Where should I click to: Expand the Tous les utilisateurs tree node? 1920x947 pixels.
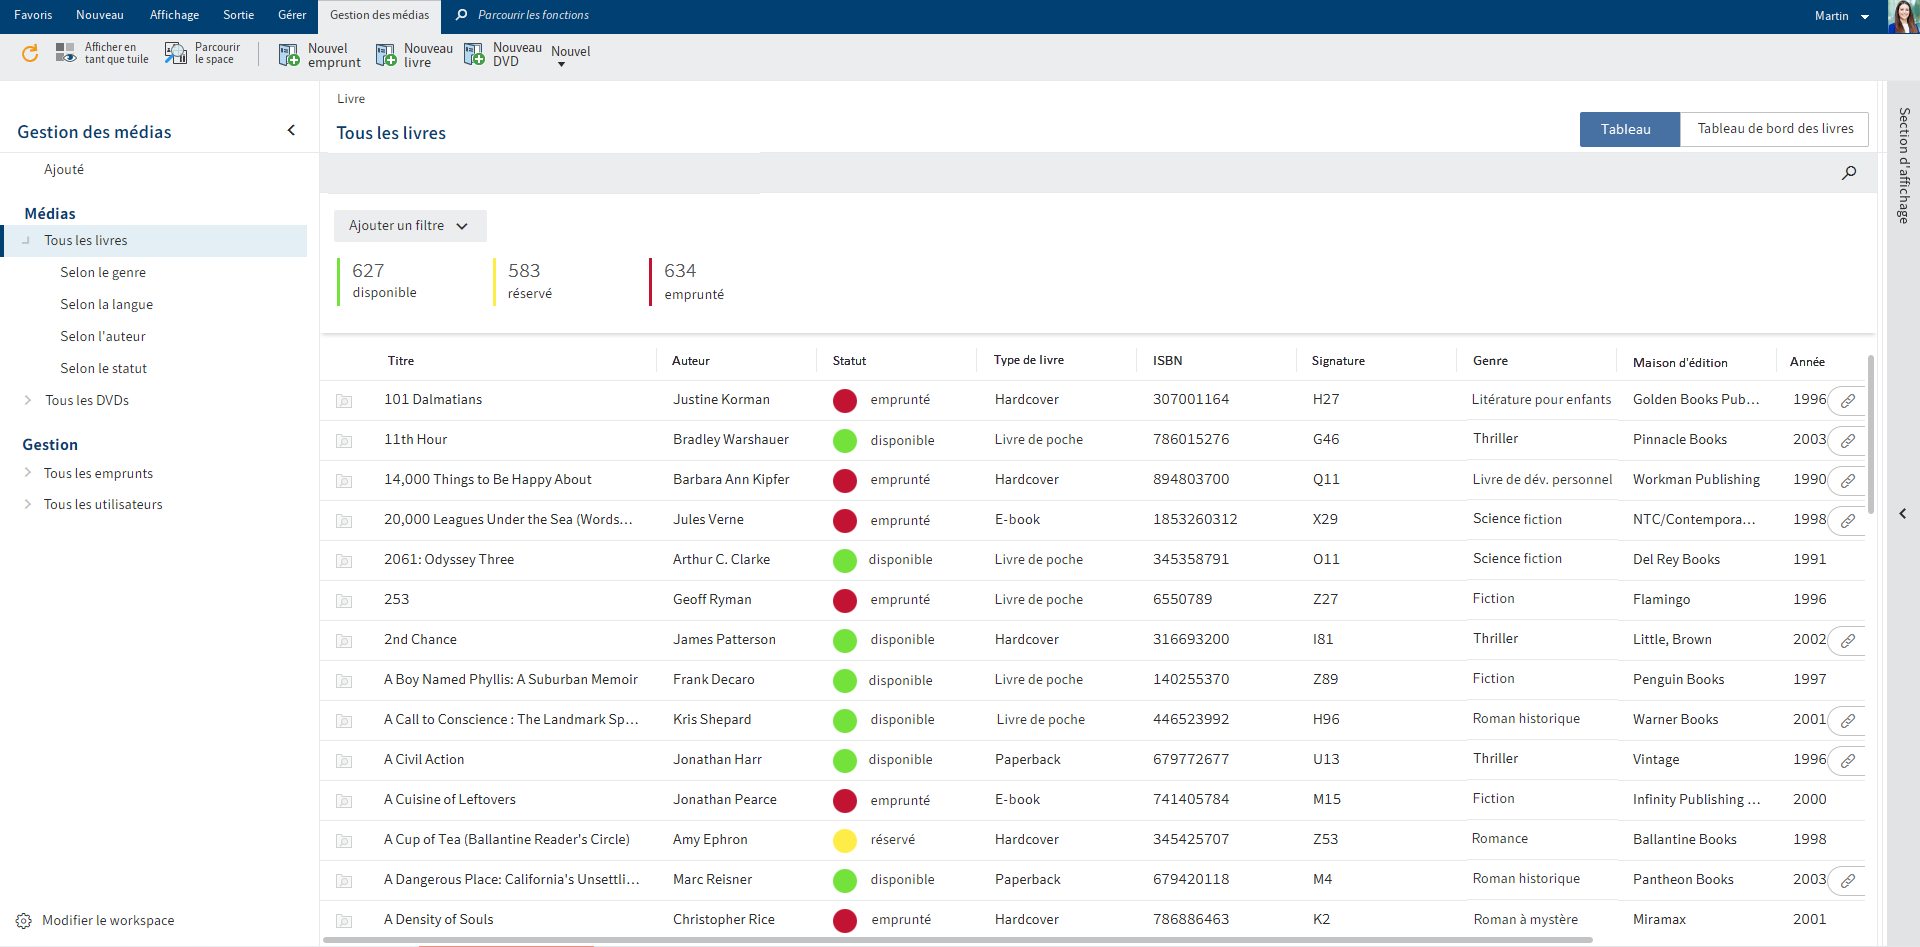tap(28, 504)
